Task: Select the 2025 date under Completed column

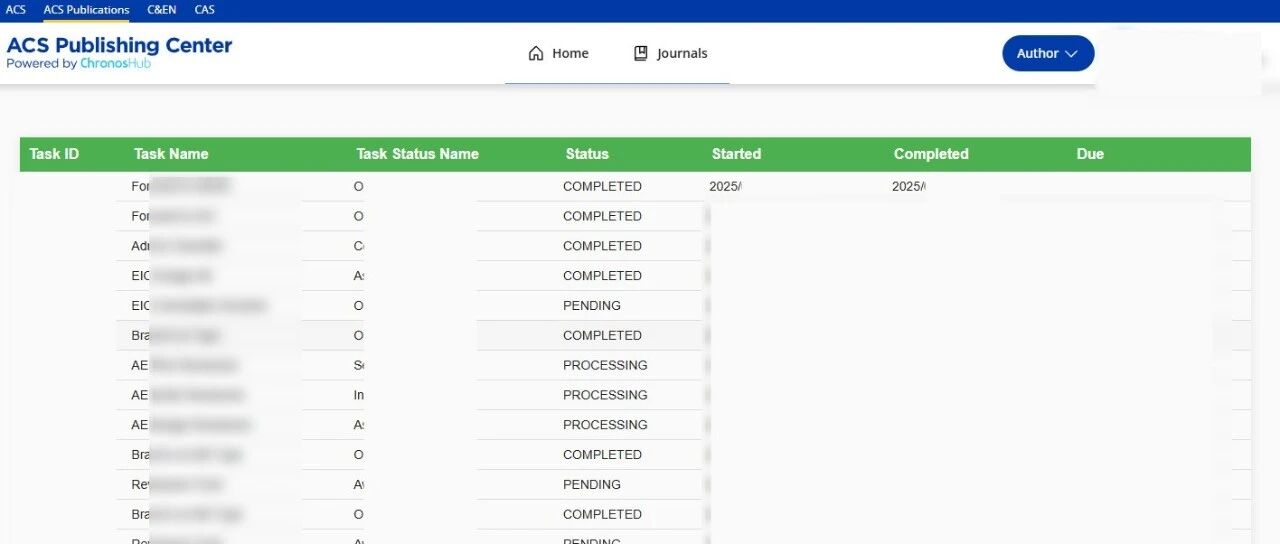Action: click(x=908, y=186)
